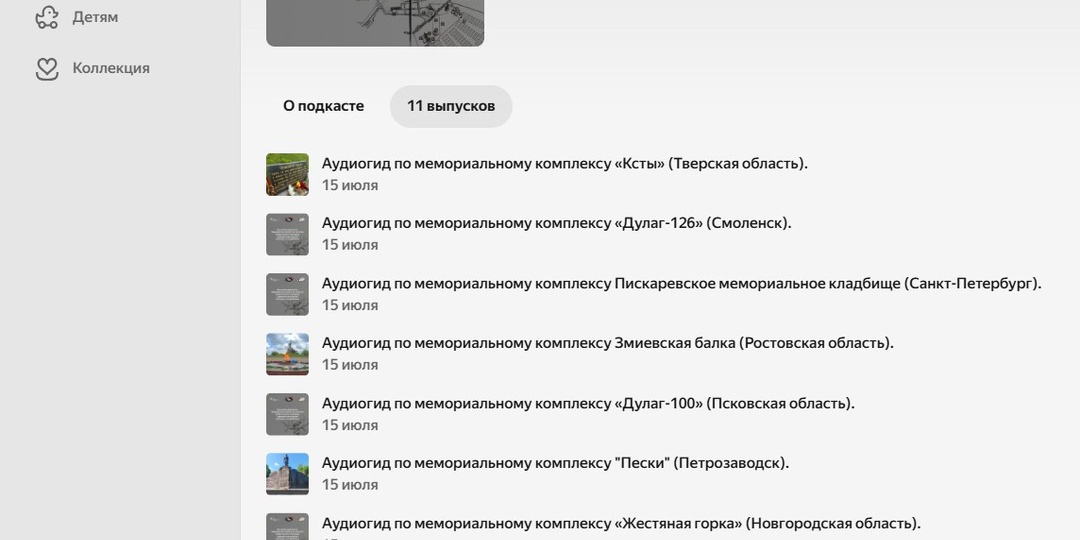The height and width of the screenshot is (540, 1080).
Task: Click the 15 июля date under "Пески"
Action: point(350,485)
